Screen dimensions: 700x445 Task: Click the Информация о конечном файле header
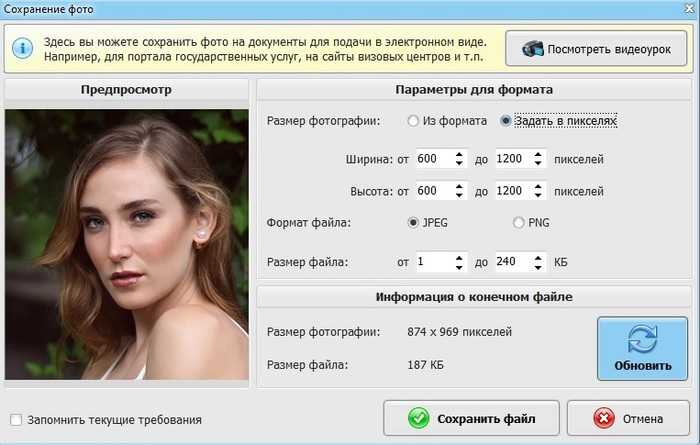pyautogui.click(x=474, y=297)
